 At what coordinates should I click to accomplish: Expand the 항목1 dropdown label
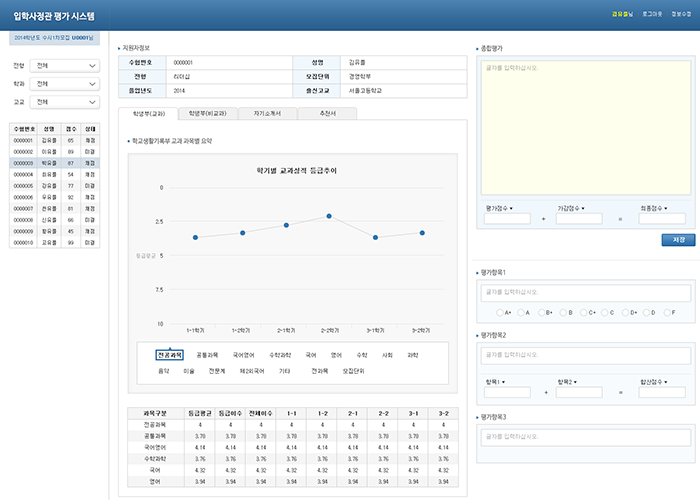point(495,382)
